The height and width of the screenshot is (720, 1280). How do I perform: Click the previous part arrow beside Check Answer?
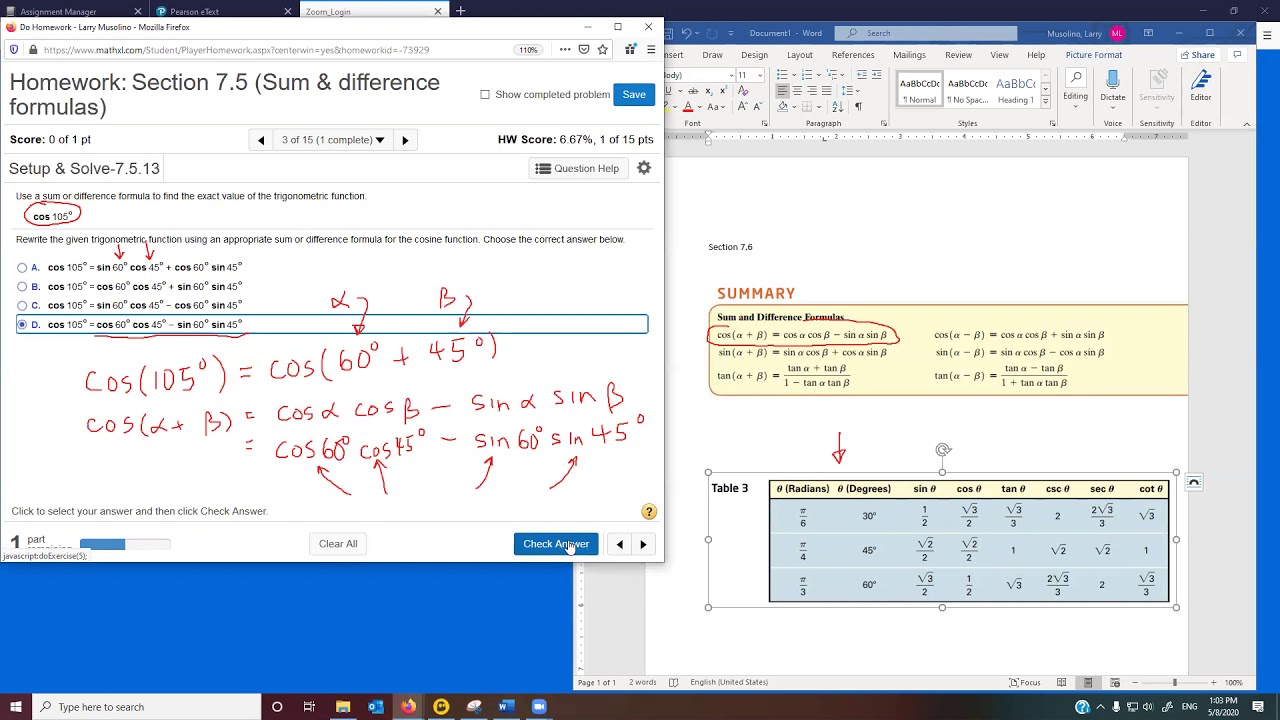[619, 544]
